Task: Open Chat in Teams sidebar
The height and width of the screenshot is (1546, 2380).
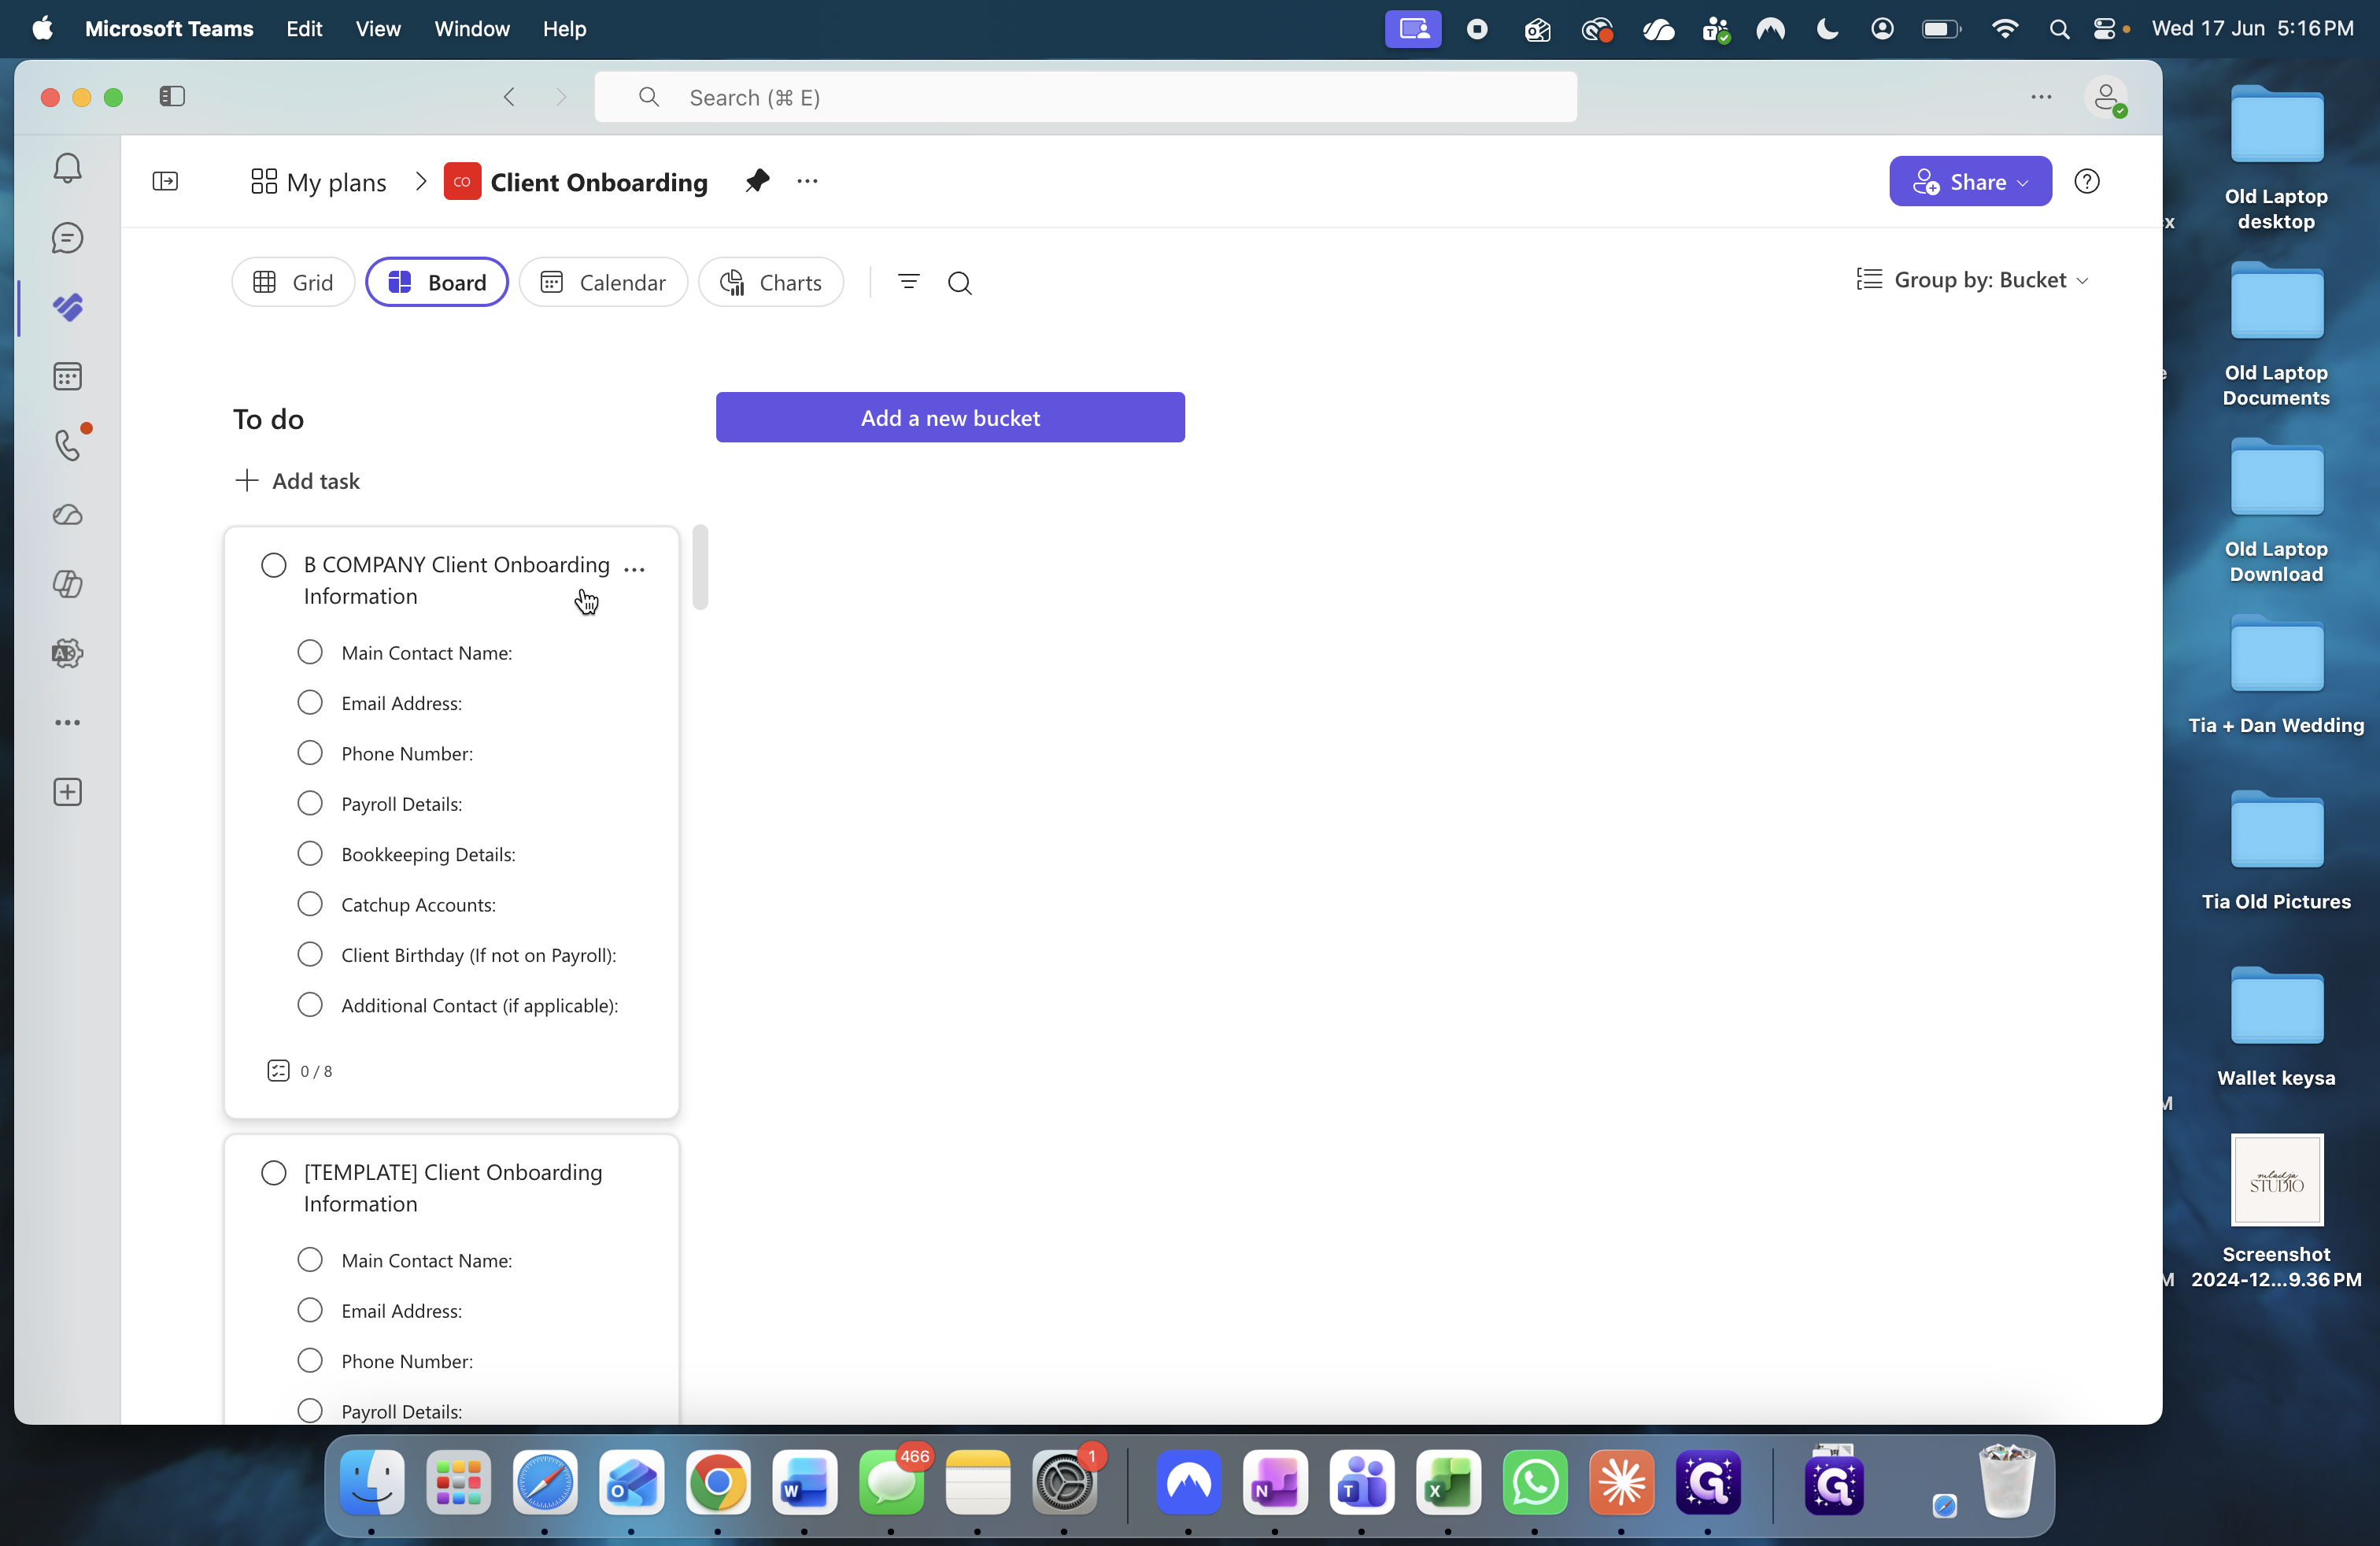Action: point(67,238)
